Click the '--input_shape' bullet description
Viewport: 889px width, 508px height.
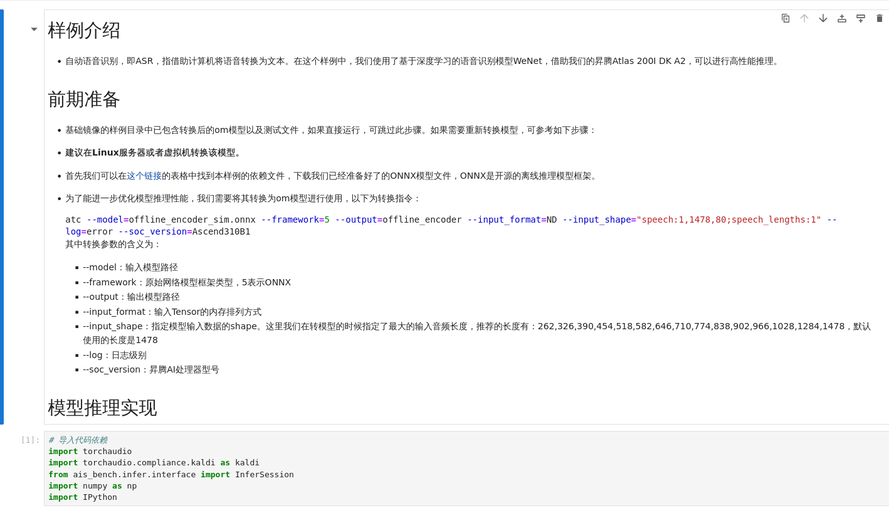click(476, 333)
